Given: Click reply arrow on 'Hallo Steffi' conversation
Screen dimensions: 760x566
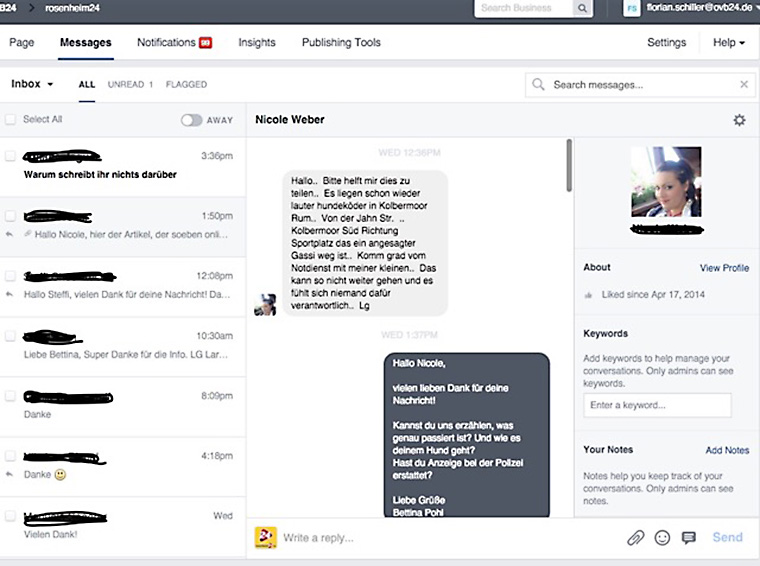Looking at the screenshot, I should click(9, 294).
